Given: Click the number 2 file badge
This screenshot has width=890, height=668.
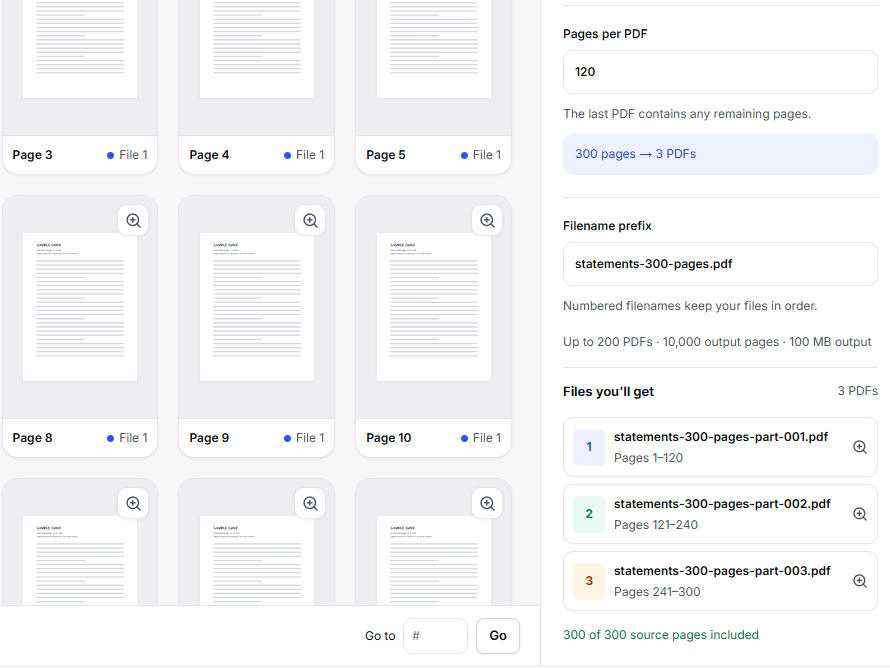Looking at the screenshot, I should coord(589,514).
